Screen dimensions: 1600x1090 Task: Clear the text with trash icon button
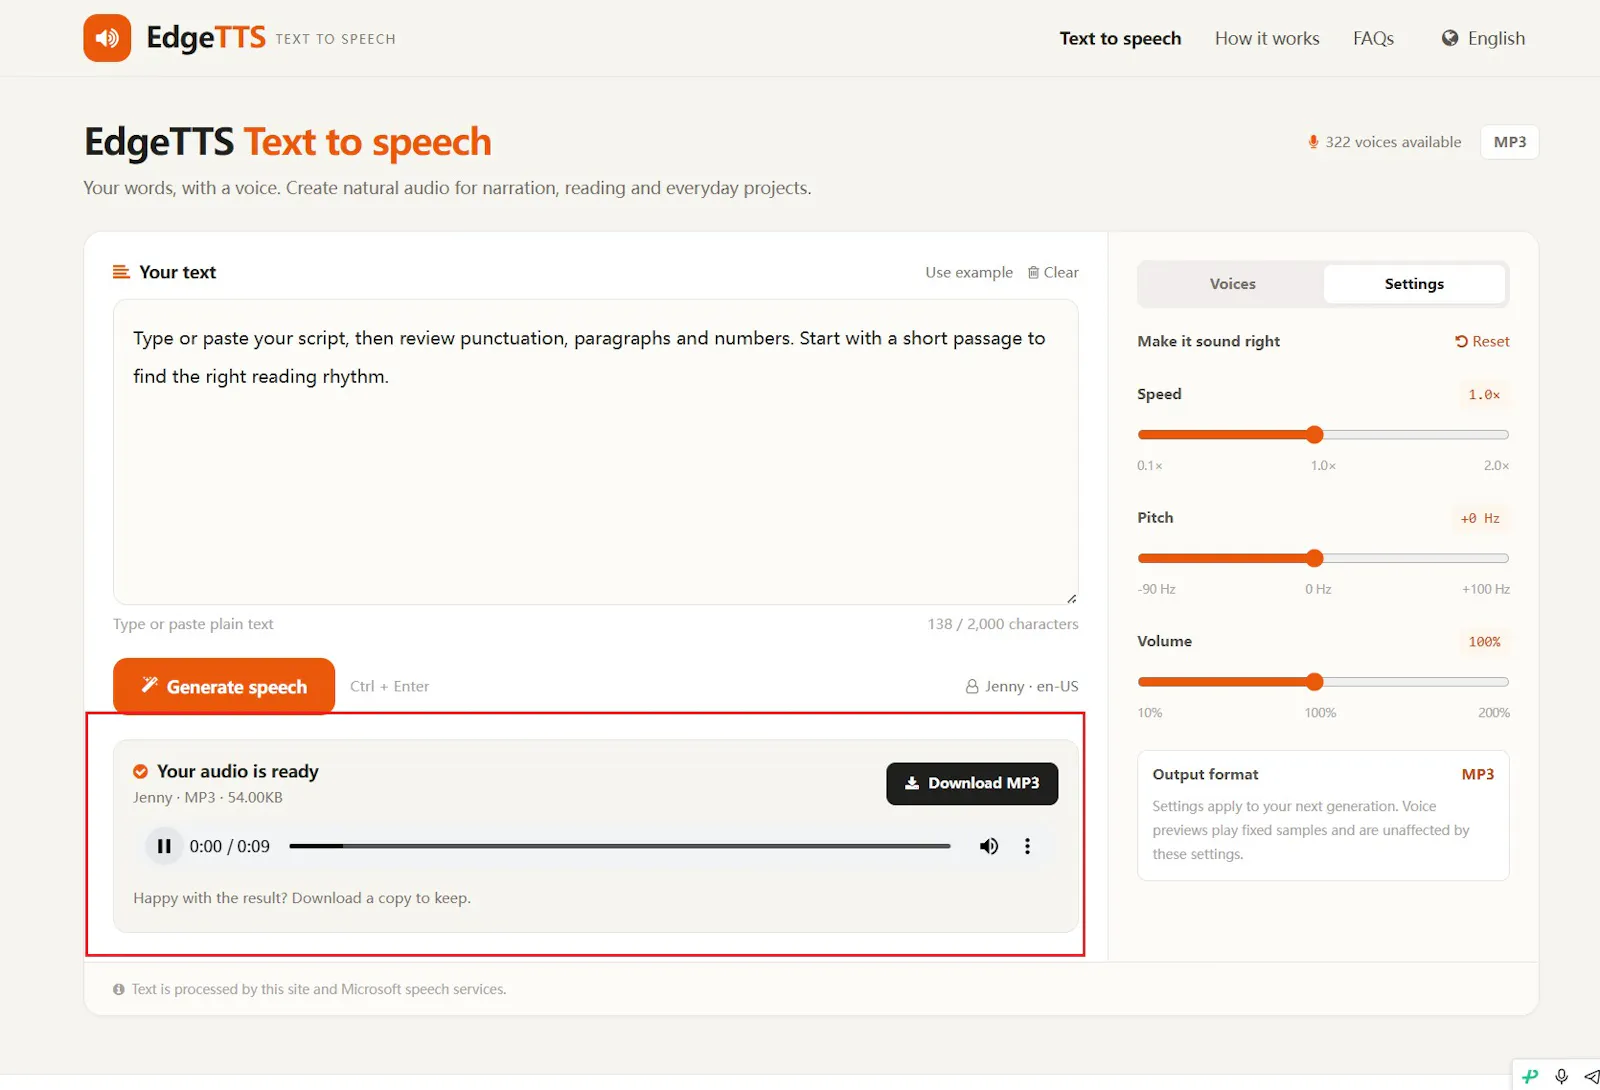(x=1053, y=272)
